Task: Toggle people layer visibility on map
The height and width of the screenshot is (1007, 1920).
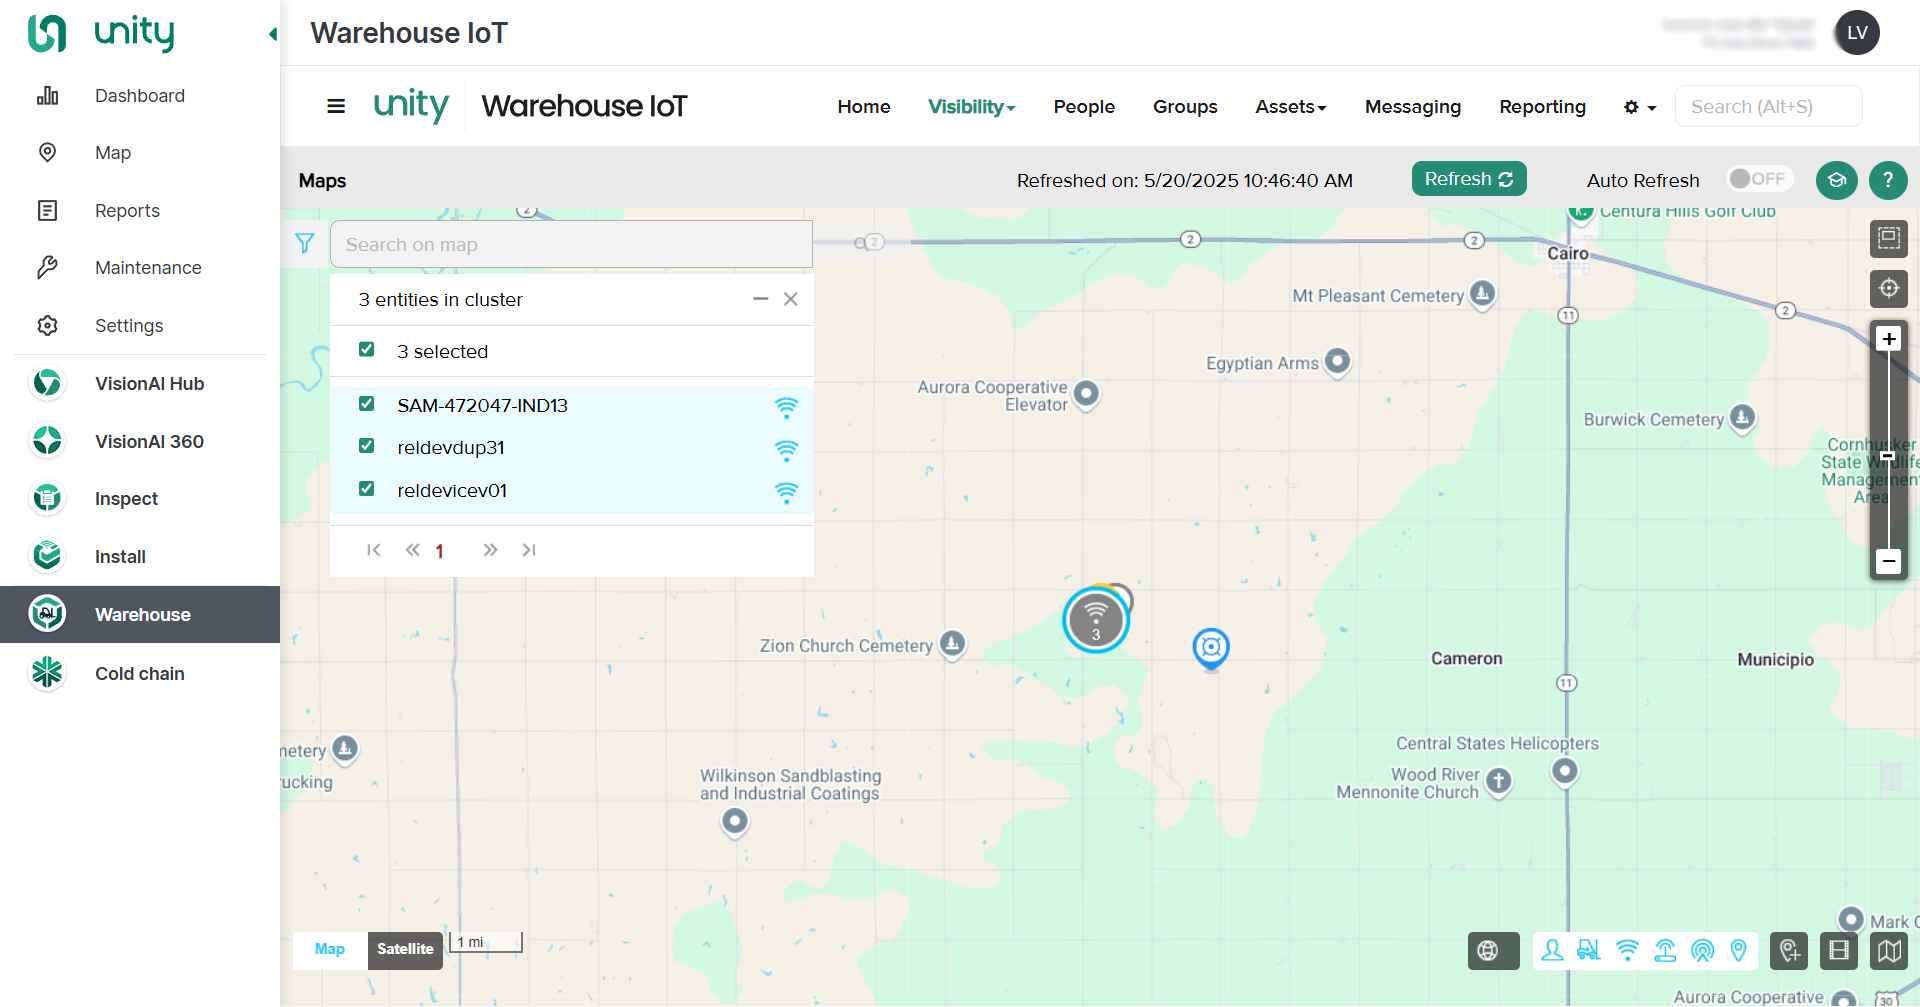Action: pos(1552,950)
